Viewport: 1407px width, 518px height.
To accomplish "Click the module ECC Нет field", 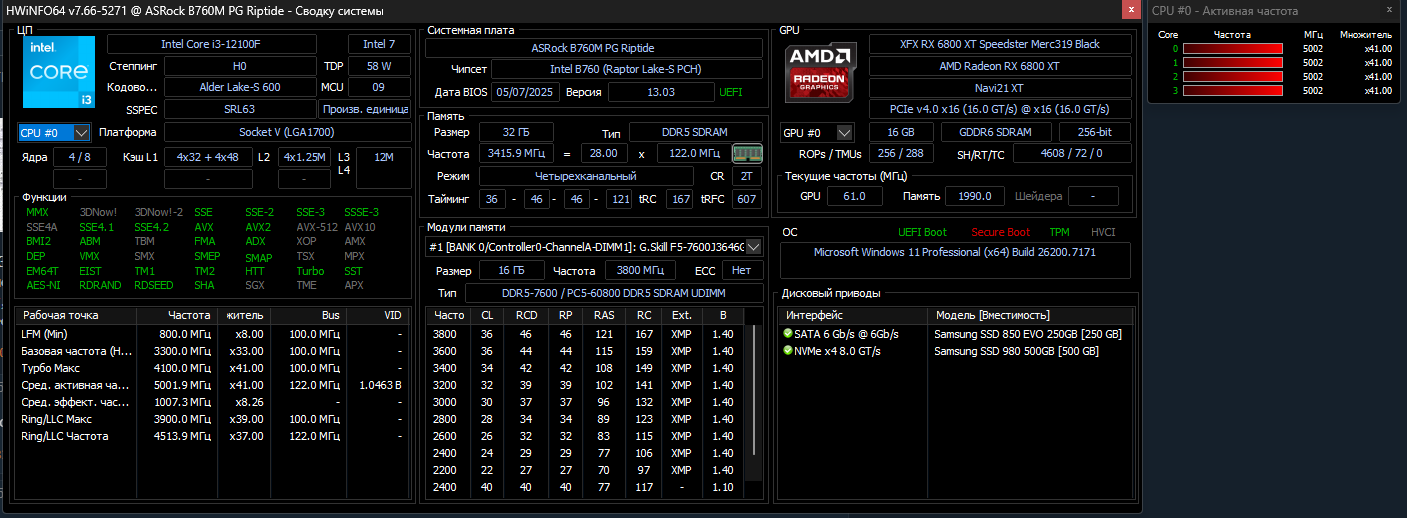I will [x=742, y=270].
